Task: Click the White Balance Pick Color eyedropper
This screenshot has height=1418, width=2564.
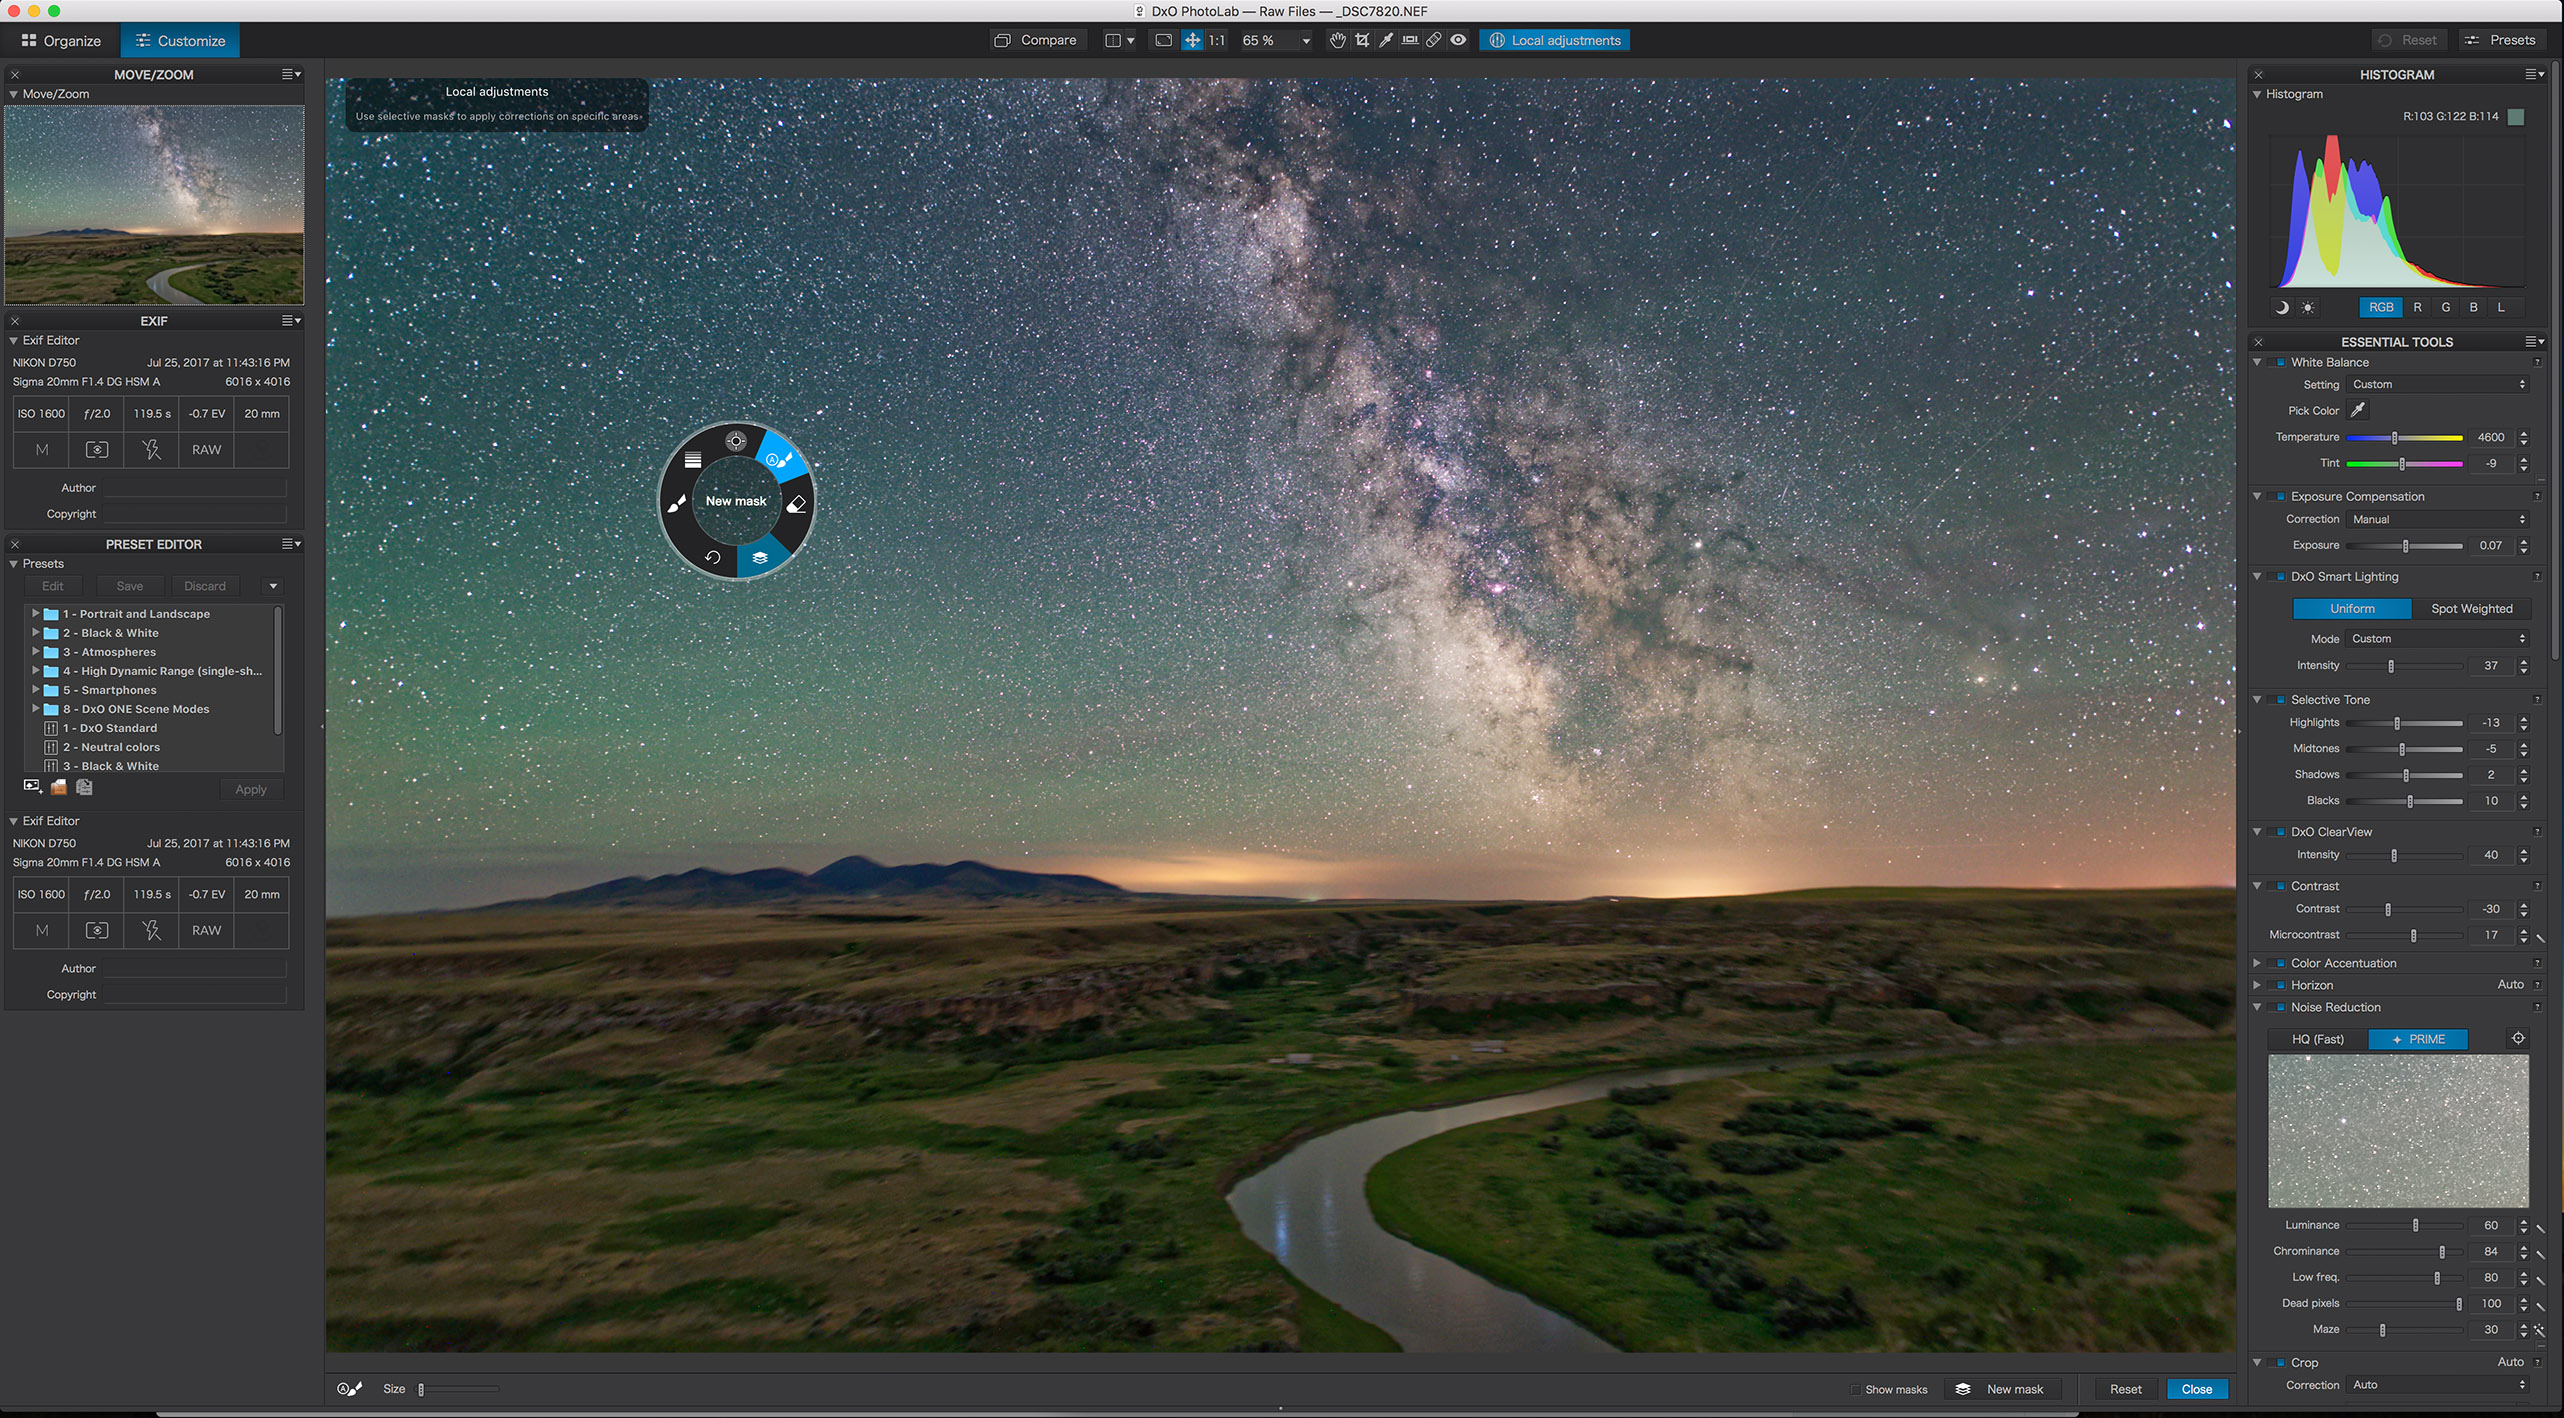Action: [x=2358, y=410]
